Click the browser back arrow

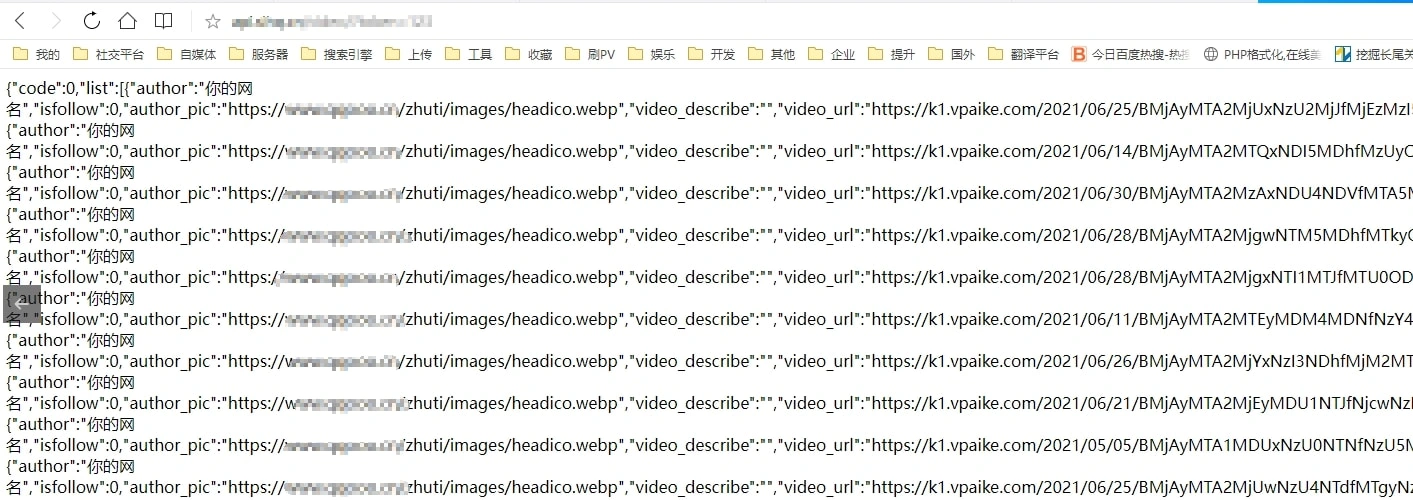[x=20, y=21]
